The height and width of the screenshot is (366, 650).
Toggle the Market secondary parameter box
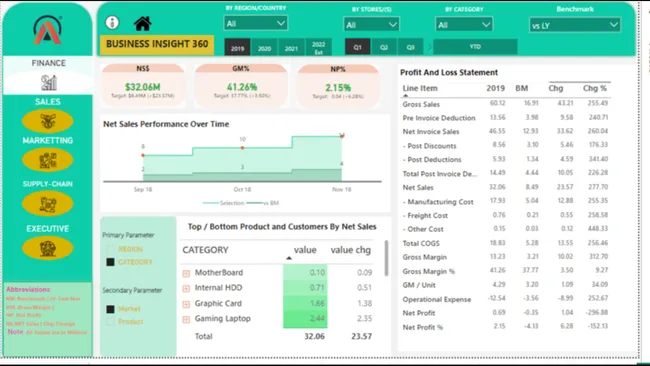[110, 309]
